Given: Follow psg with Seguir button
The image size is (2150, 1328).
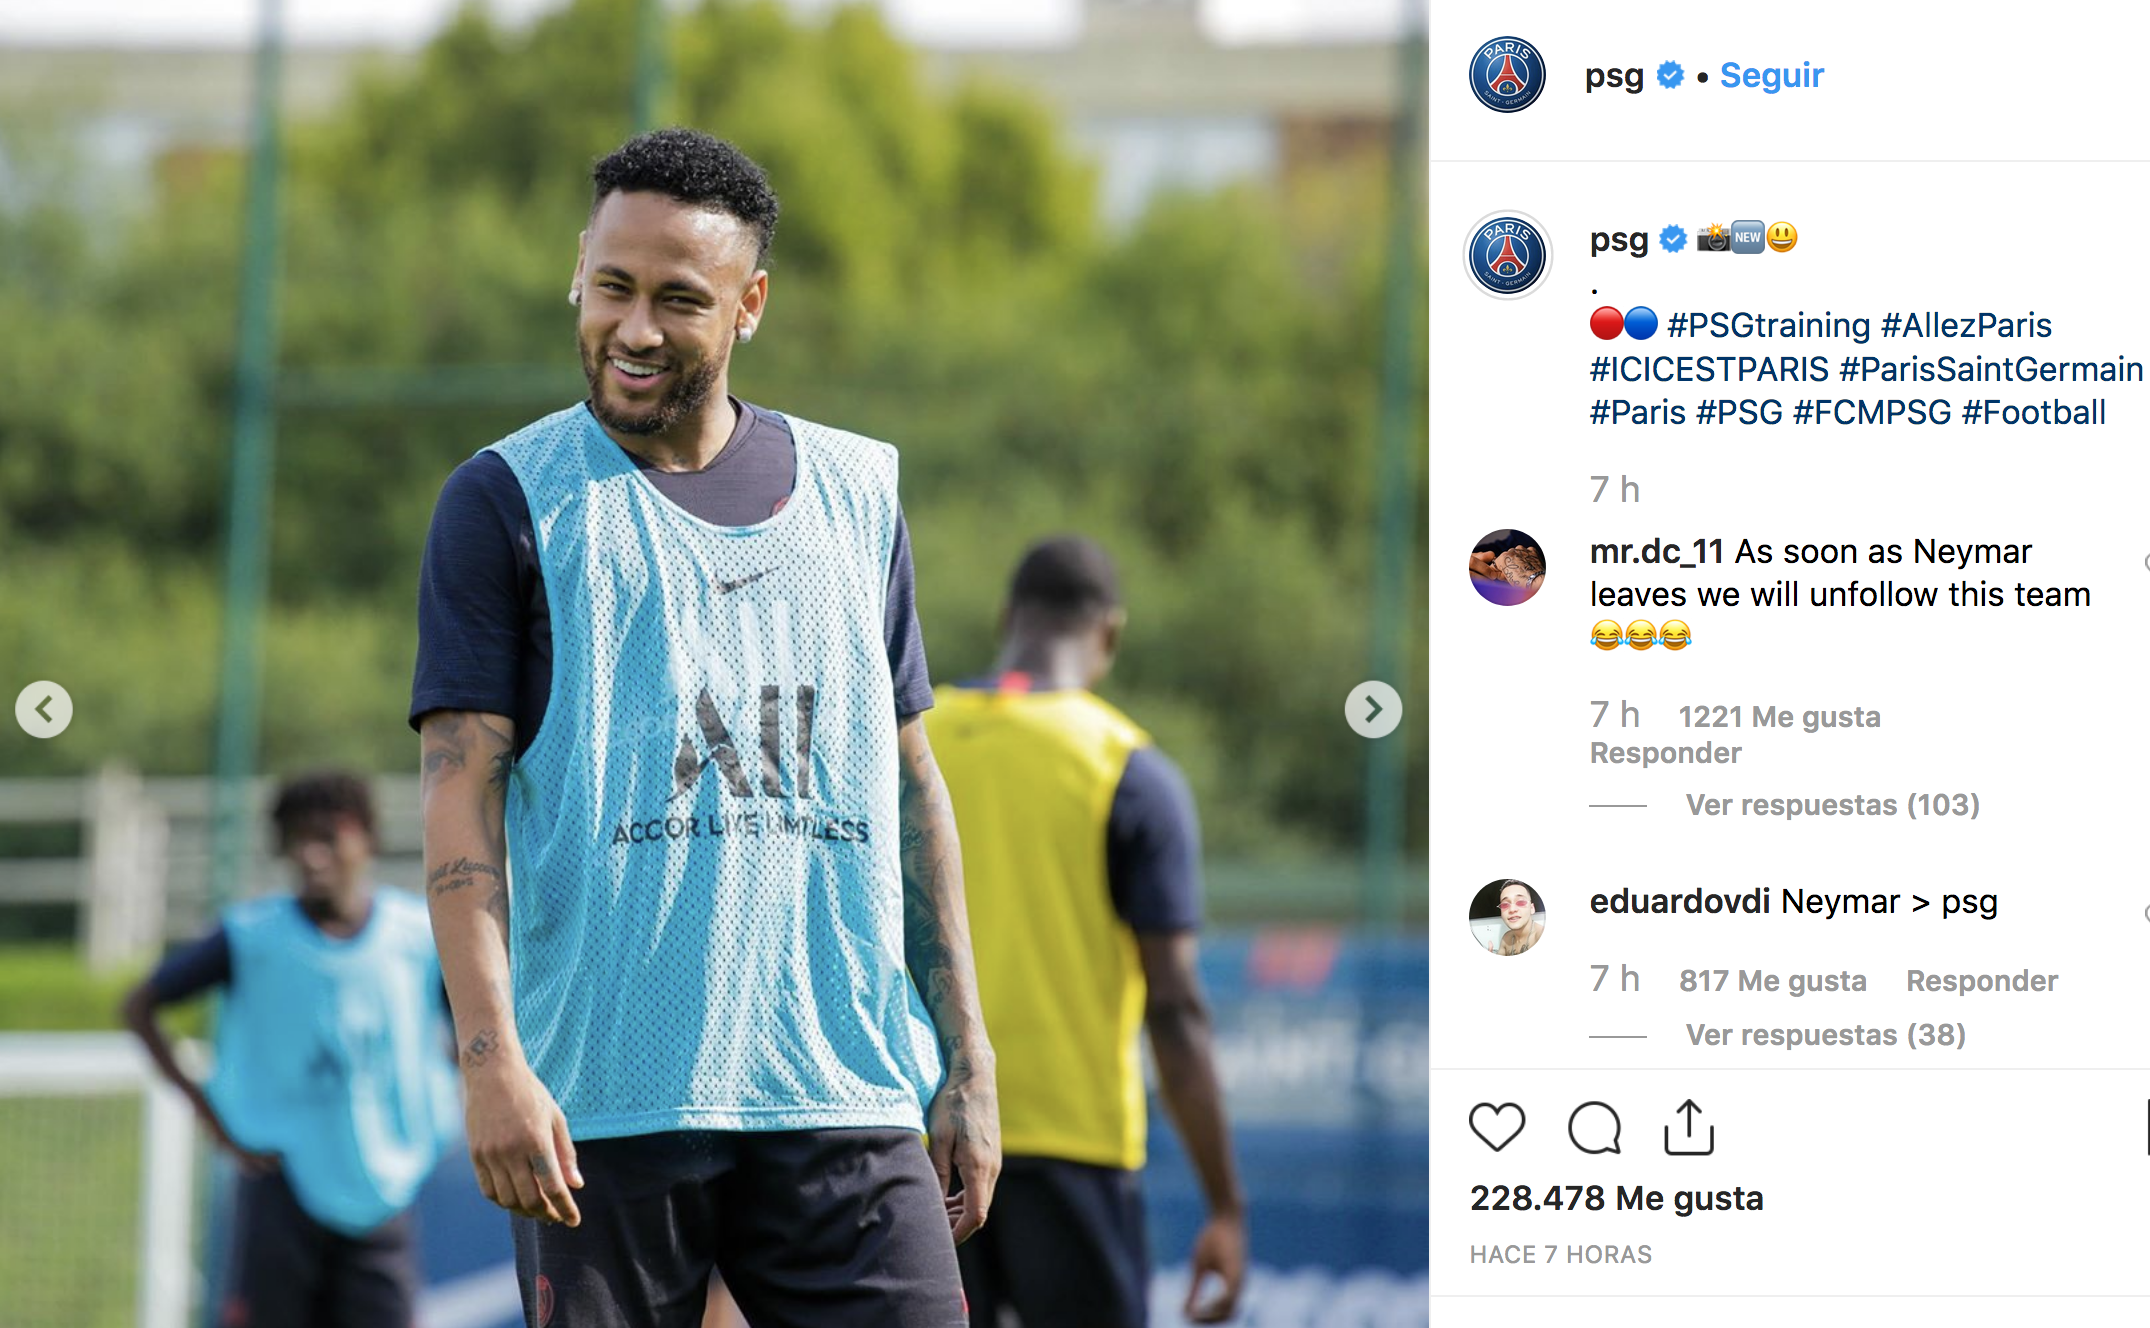Looking at the screenshot, I should pos(1772,76).
